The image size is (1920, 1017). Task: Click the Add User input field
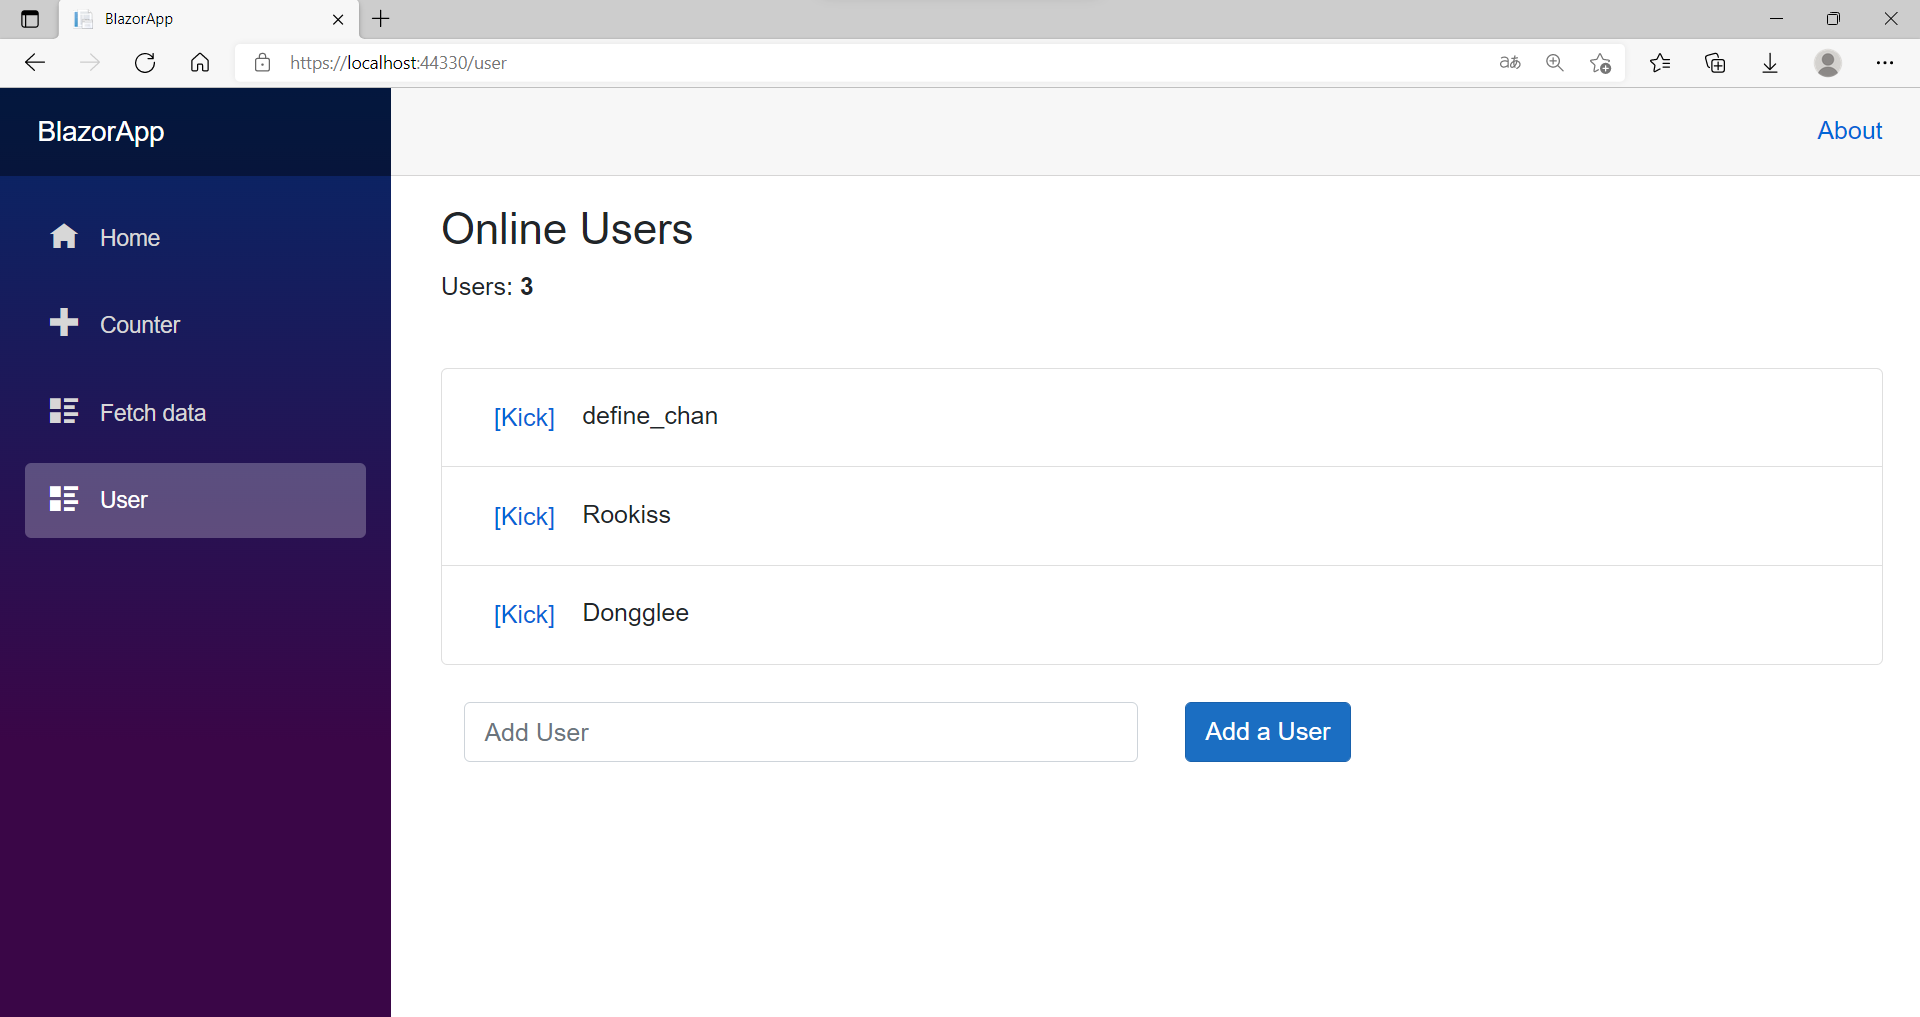(800, 731)
